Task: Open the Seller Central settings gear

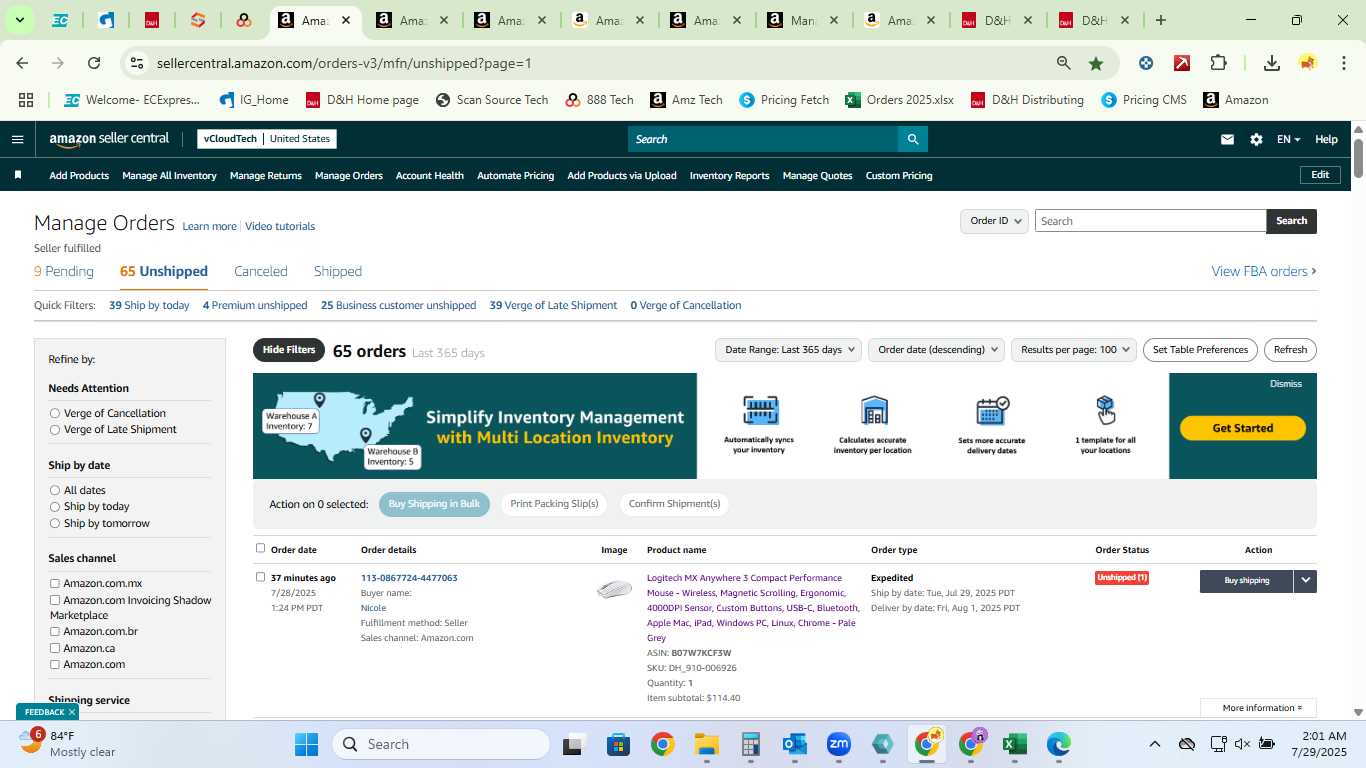Action: pos(1256,140)
